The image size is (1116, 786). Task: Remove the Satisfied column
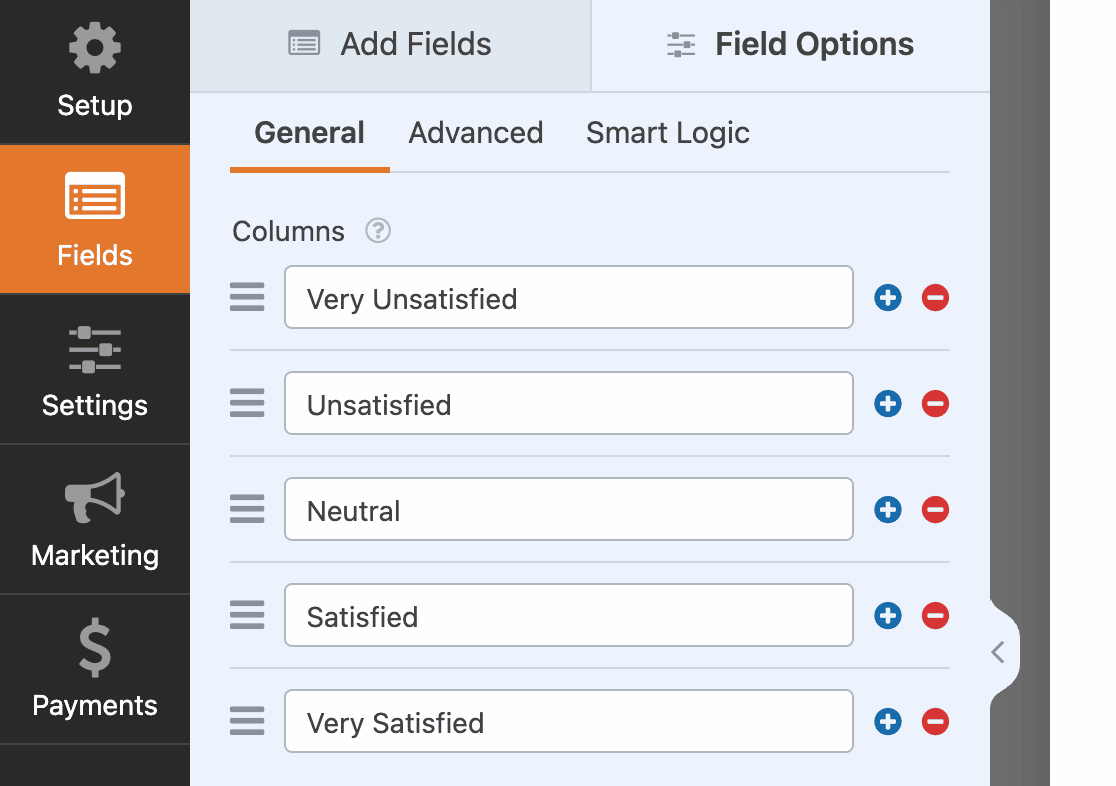pyautogui.click(x=935, y=616)
